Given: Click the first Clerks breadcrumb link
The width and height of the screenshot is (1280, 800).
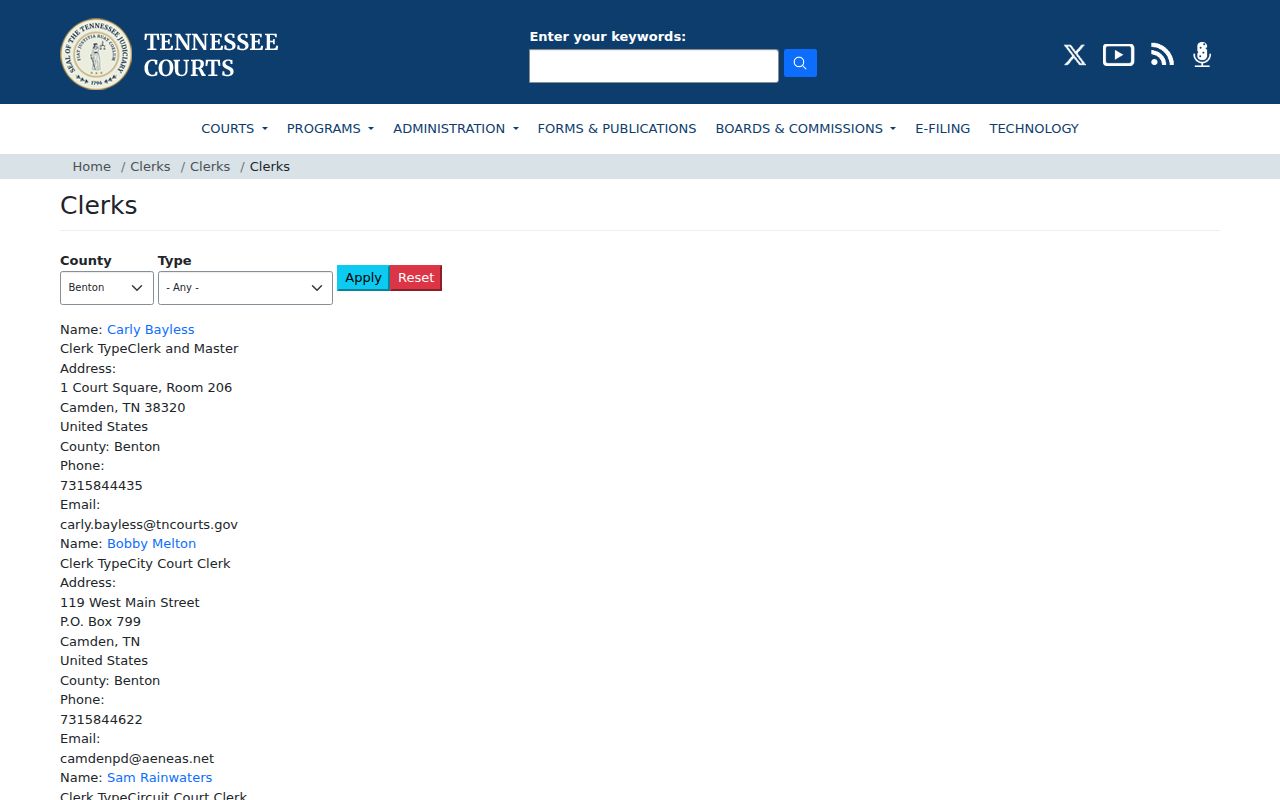Looking at the screenshot, I should pyautogui.click(x=150, y=166).
